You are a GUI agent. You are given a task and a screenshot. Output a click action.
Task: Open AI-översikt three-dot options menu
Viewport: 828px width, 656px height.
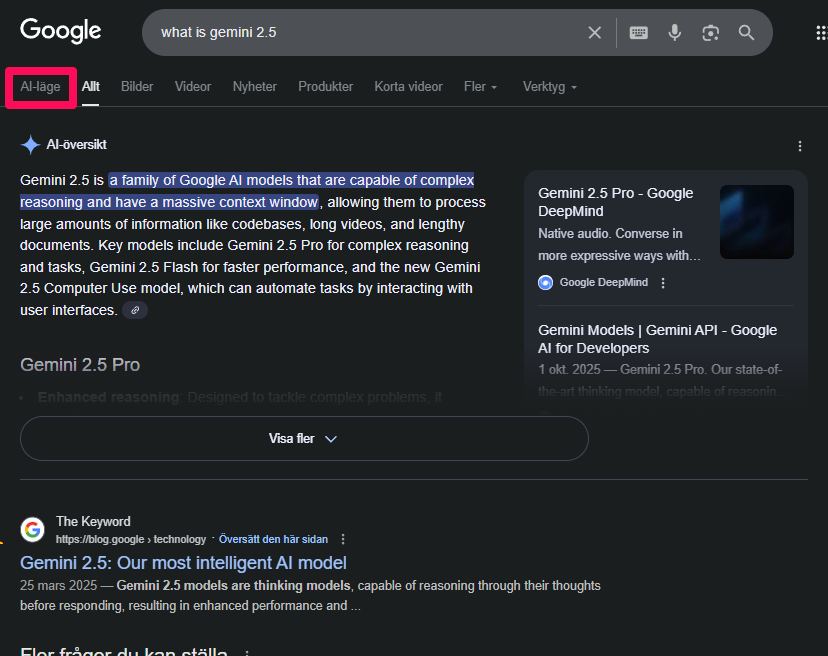pyautogui.click(x=800, y=146)
